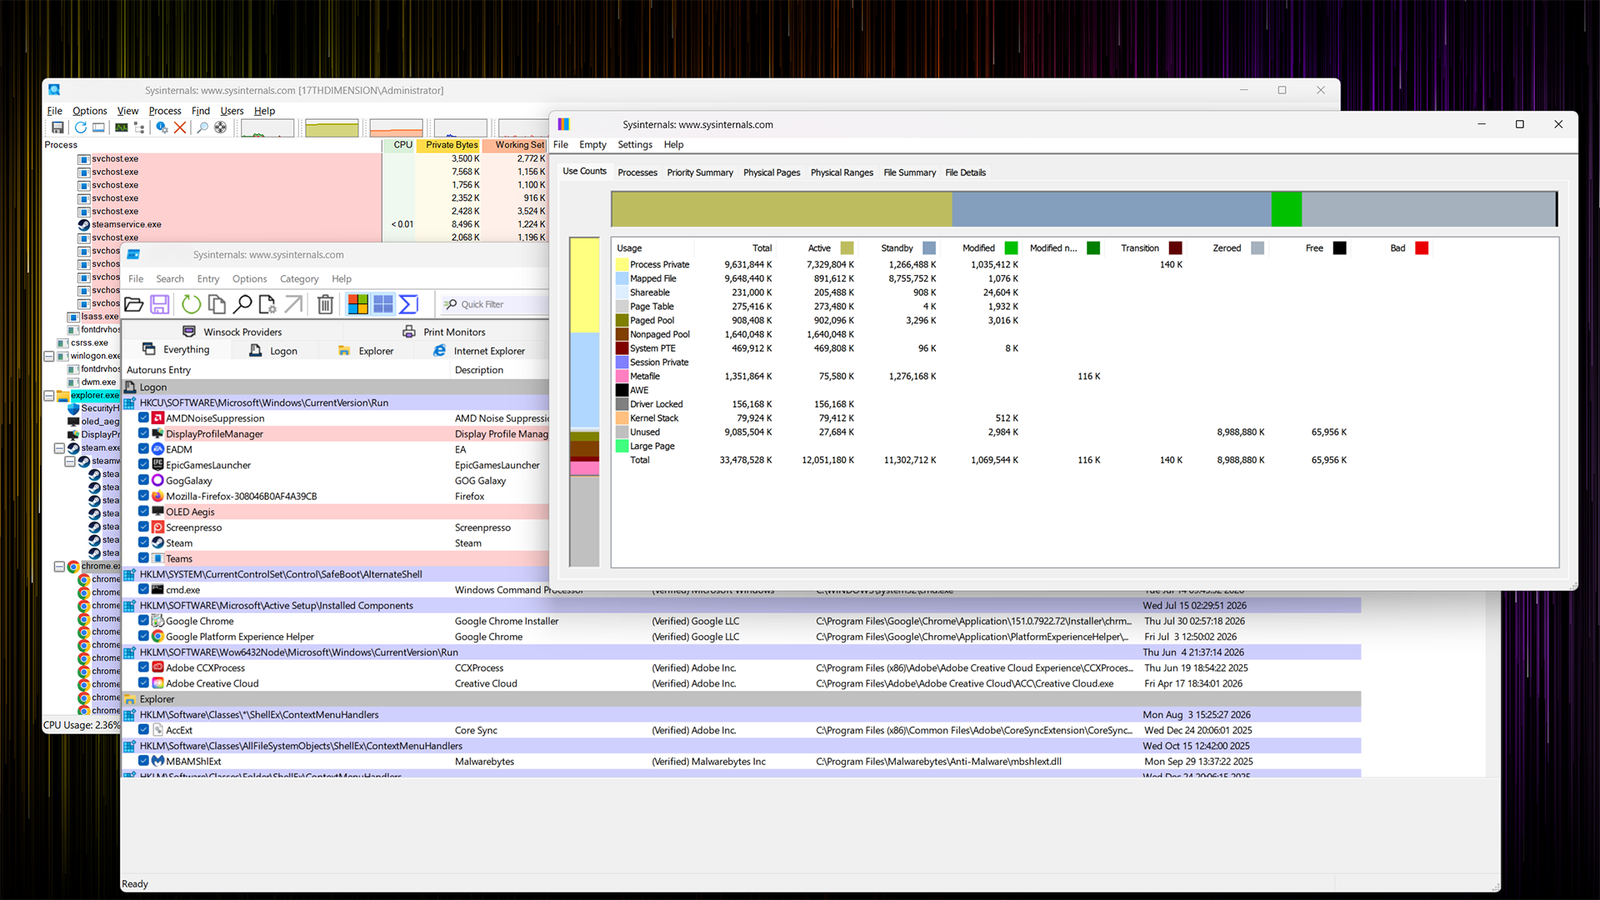This screenshot has width=1600, height=900.
Task: Click the Bad red color swatch
Action: point(1422,248)
